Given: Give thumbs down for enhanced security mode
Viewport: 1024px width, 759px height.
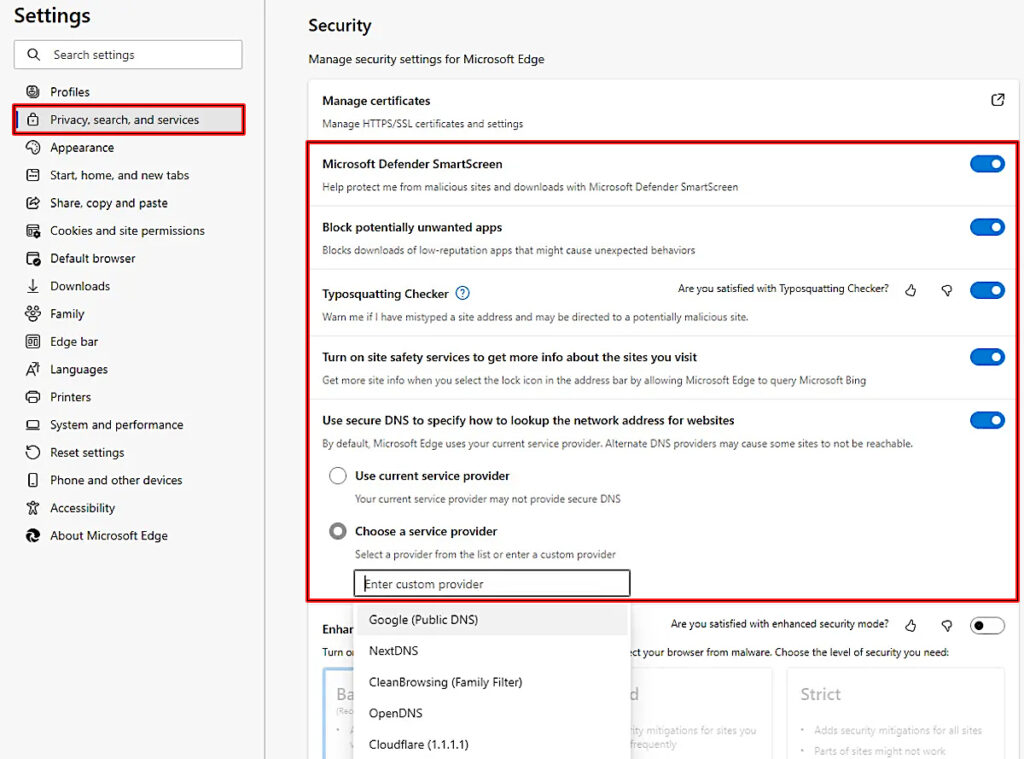Looking at the screenshot, I should point(946,626).
